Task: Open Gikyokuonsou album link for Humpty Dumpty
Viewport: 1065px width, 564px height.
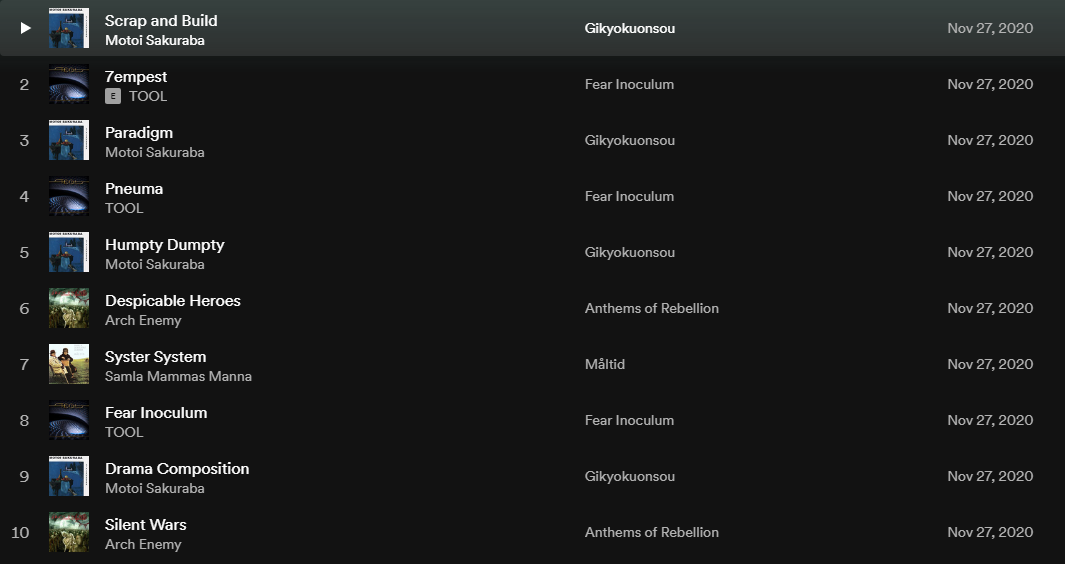Action: [629, 252]
